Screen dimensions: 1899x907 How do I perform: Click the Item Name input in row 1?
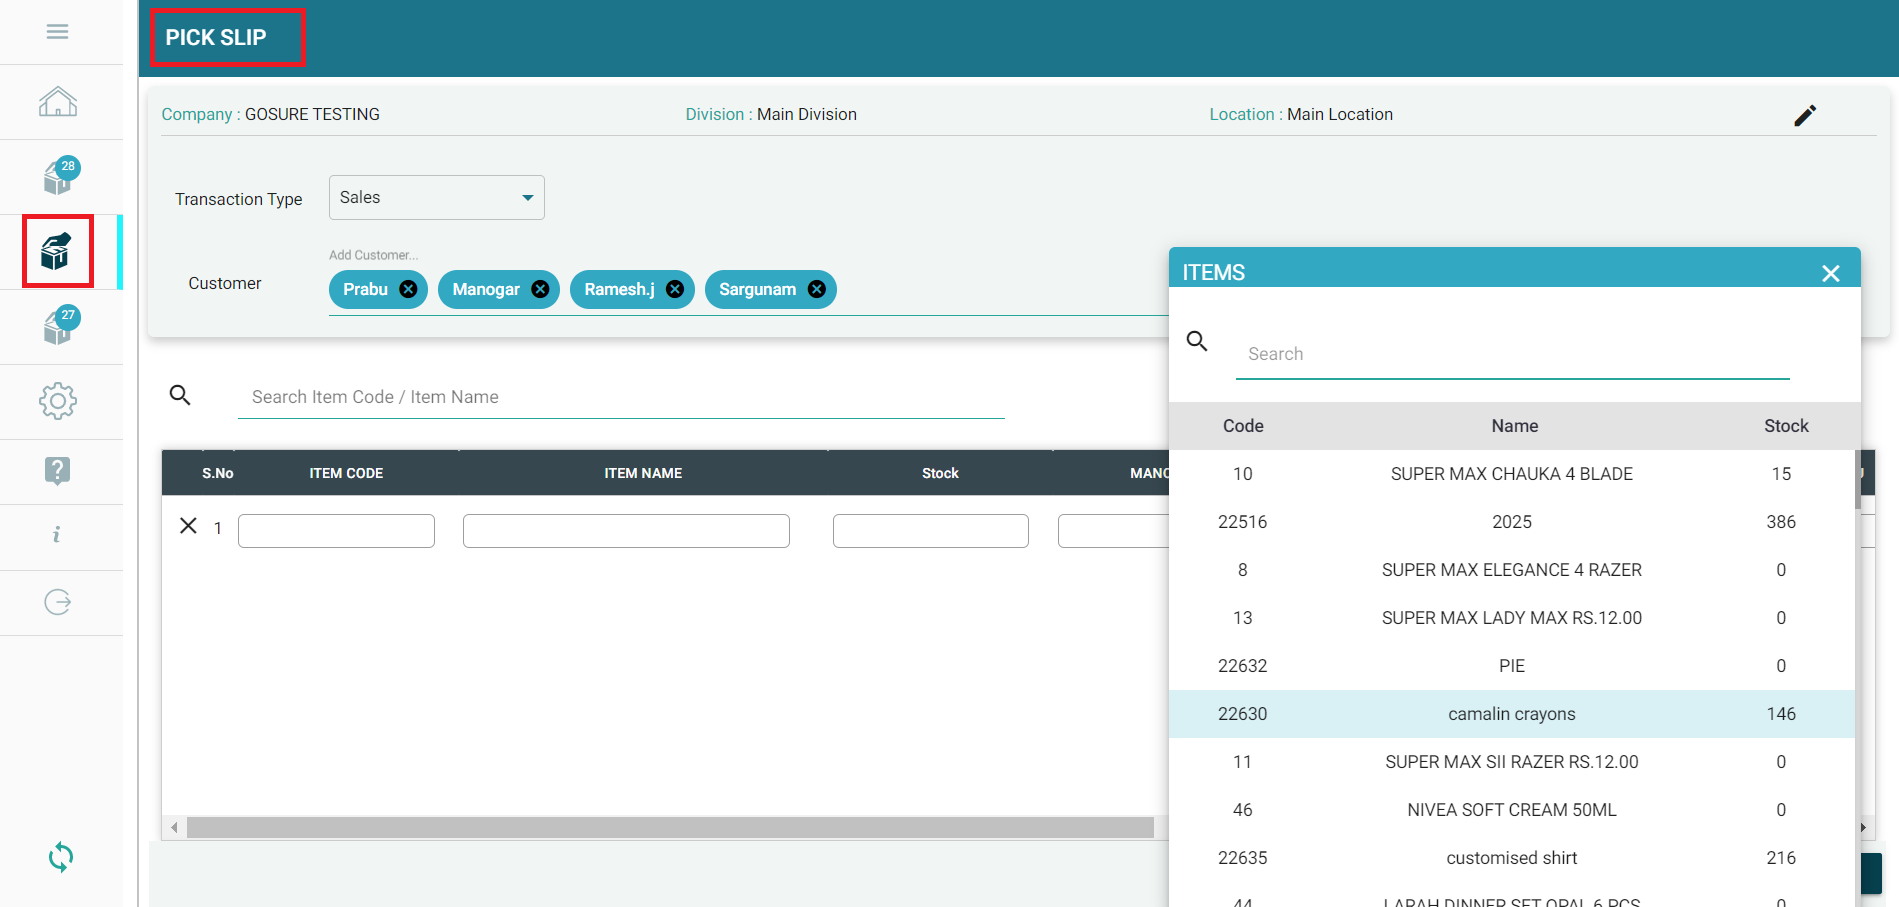click(626, 531)
